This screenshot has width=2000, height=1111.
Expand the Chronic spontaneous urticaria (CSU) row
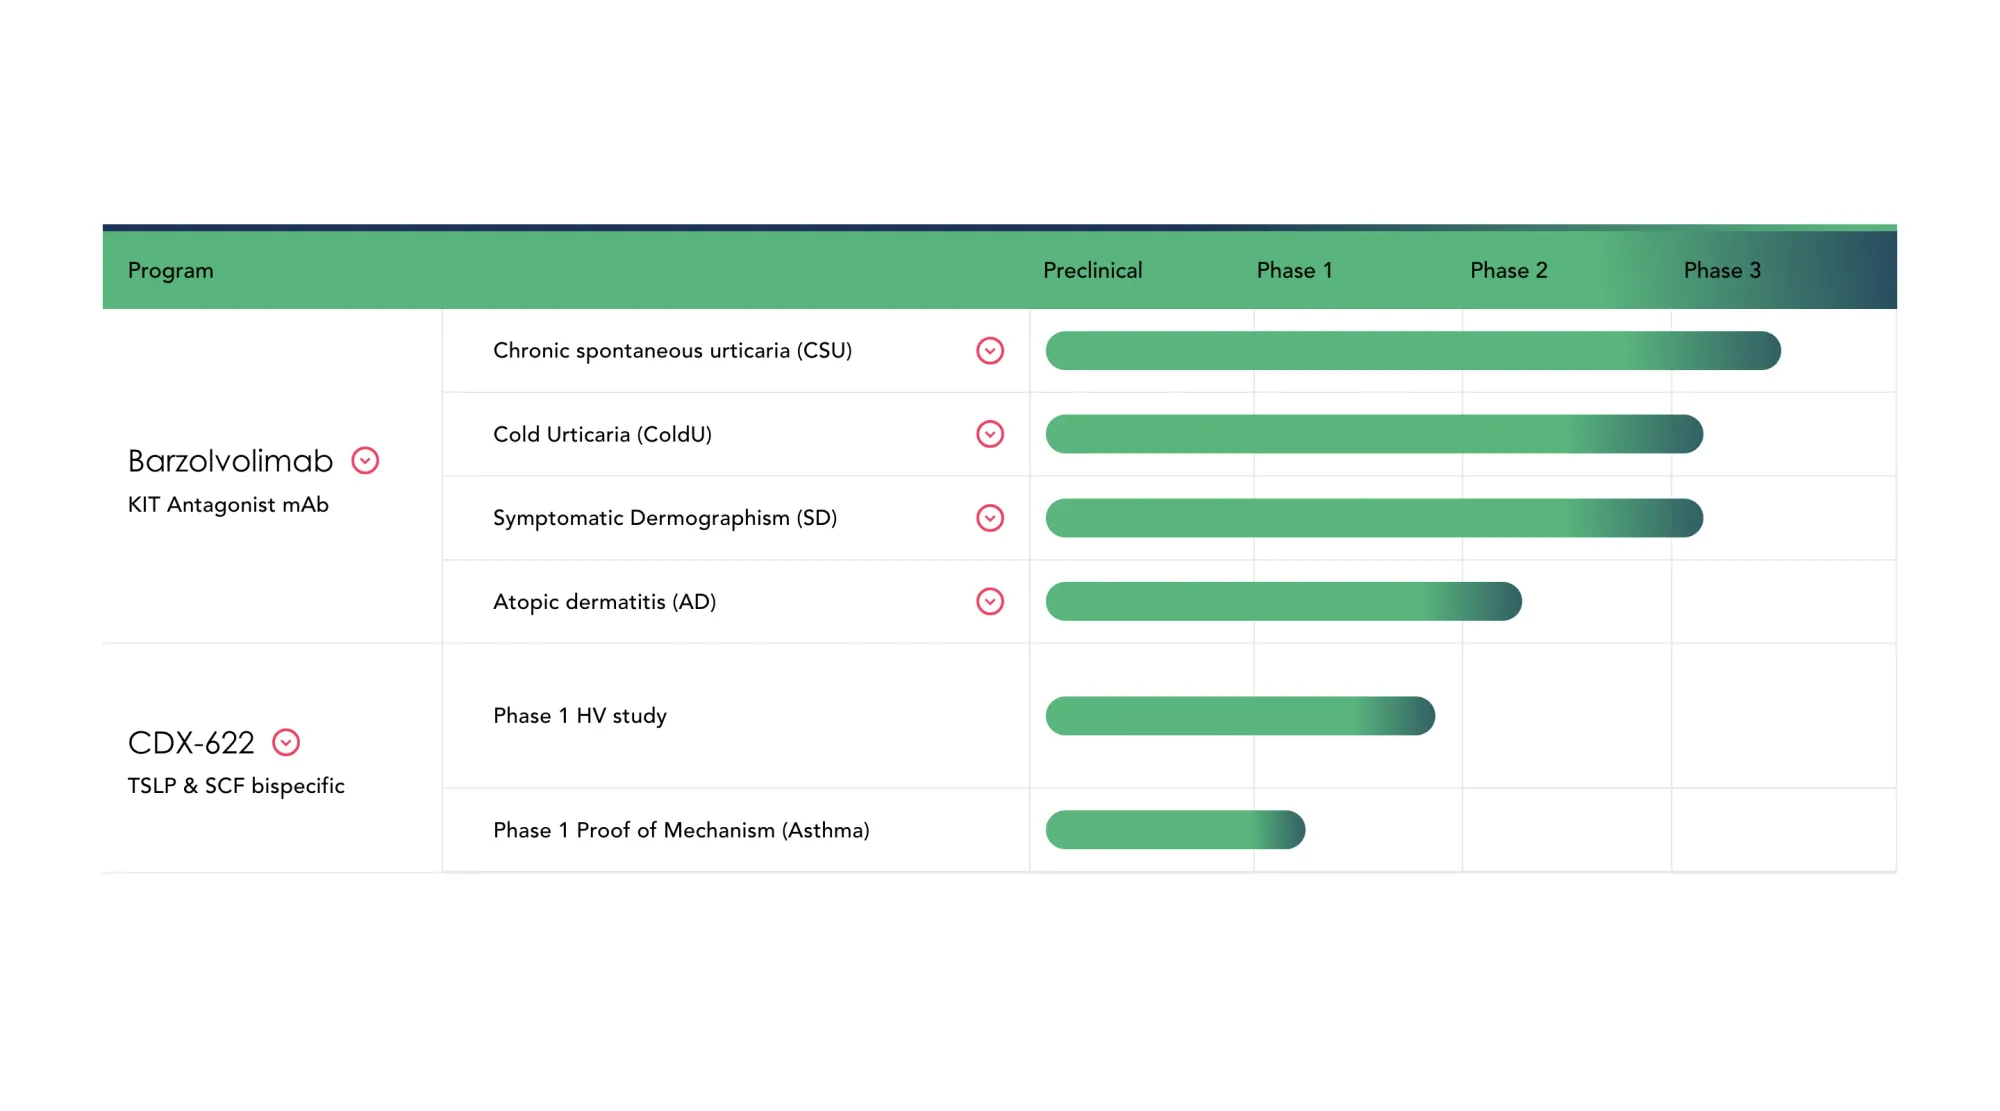[x=990, y=351]
